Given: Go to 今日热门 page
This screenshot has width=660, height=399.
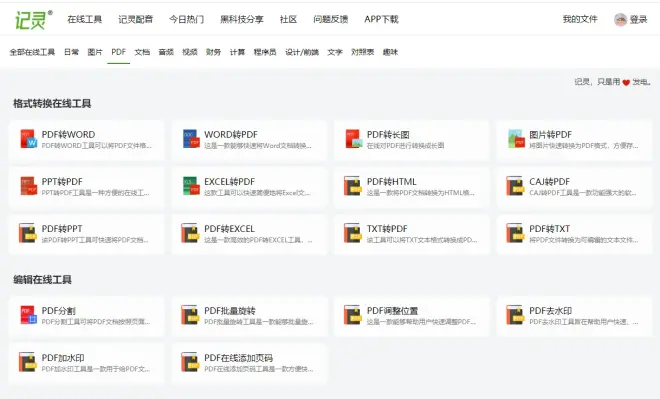Looking at the screenshot, I should (x=186, y=19).
